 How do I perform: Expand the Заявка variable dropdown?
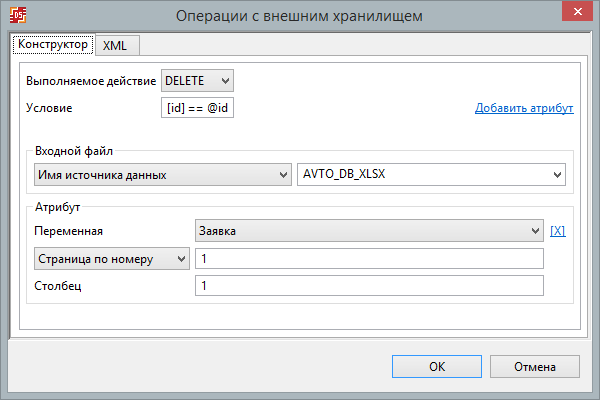coord(369,231)
